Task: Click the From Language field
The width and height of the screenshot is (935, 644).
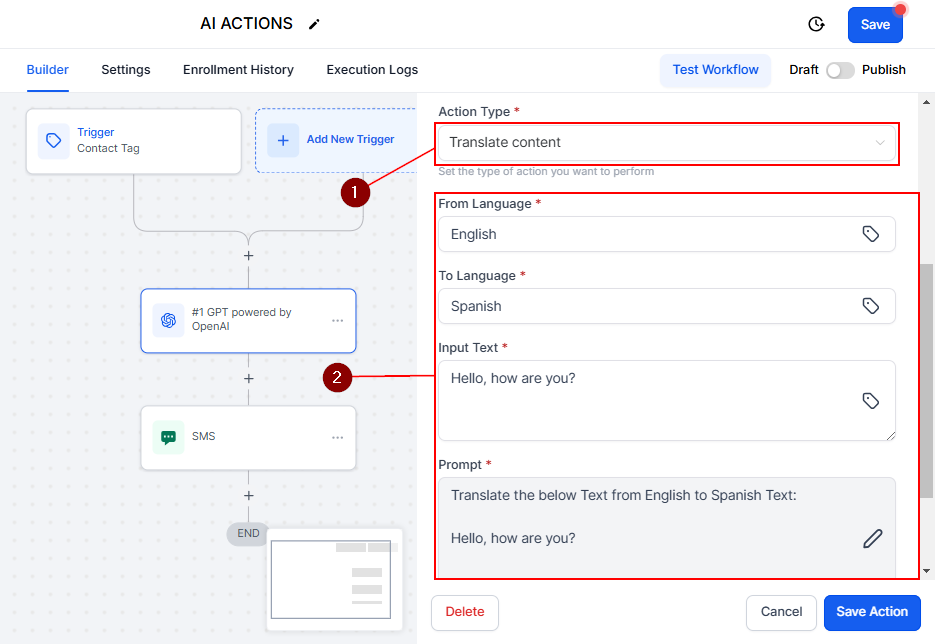Action: (x=667, y=234)
